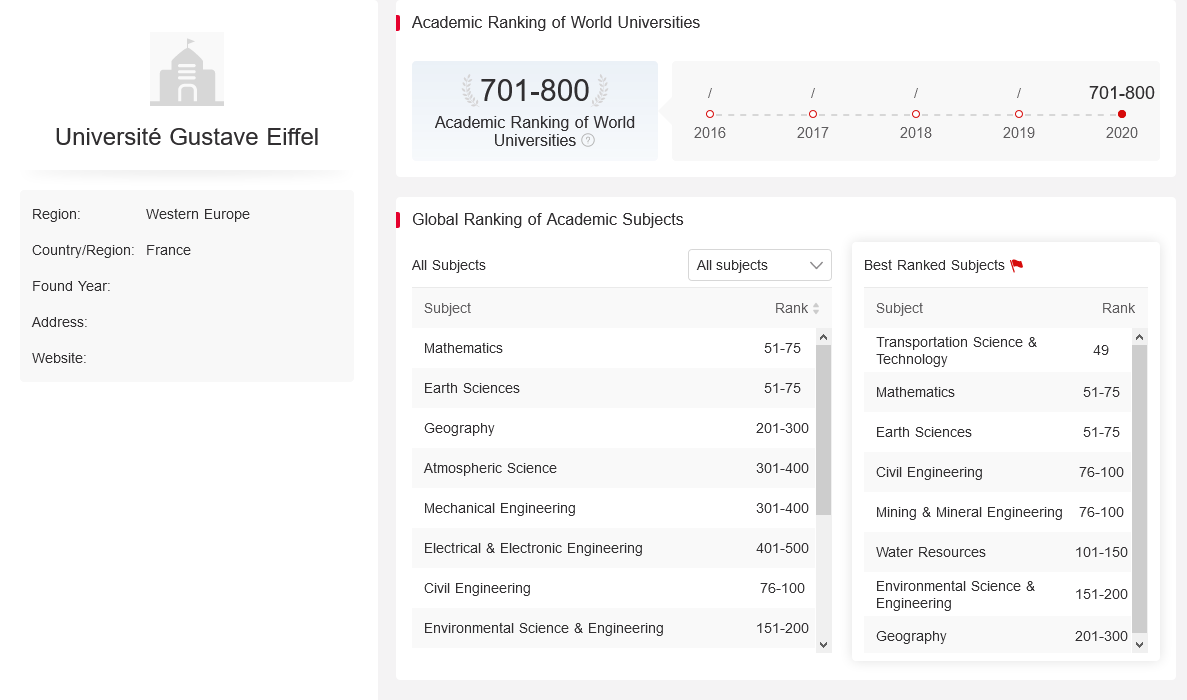Click the Rank header in Best Ranked table
This screenshot has height=700, width=1187.
coord(1118,308)
